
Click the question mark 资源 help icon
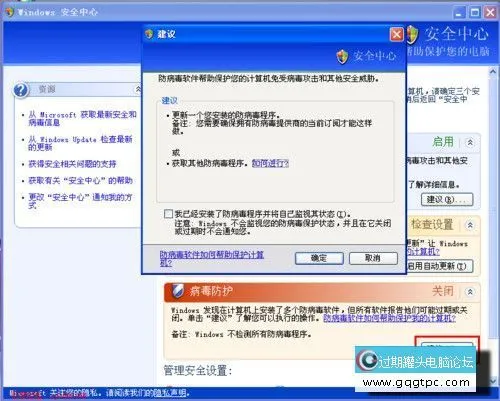21,90
